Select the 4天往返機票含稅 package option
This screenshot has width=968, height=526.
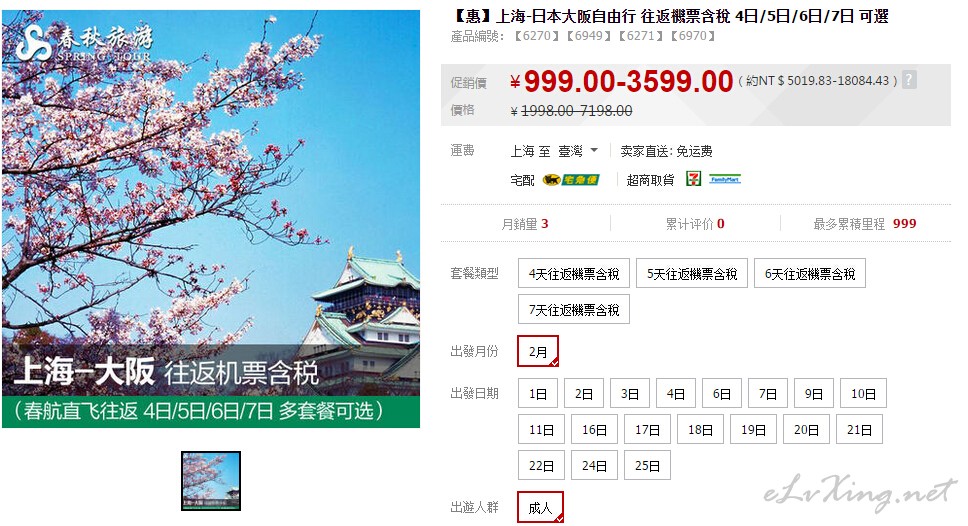coord(574,273)
